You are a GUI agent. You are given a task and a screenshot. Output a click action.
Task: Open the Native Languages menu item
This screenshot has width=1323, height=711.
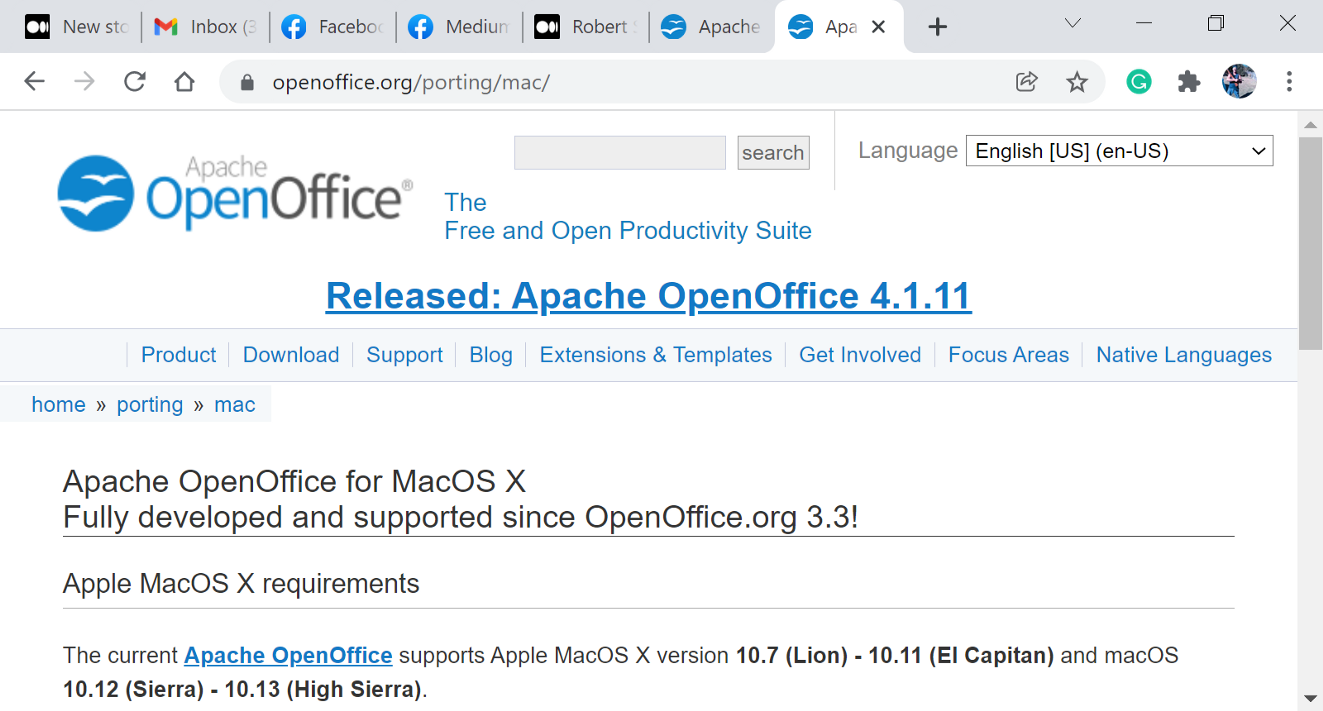coord(1184,355)
